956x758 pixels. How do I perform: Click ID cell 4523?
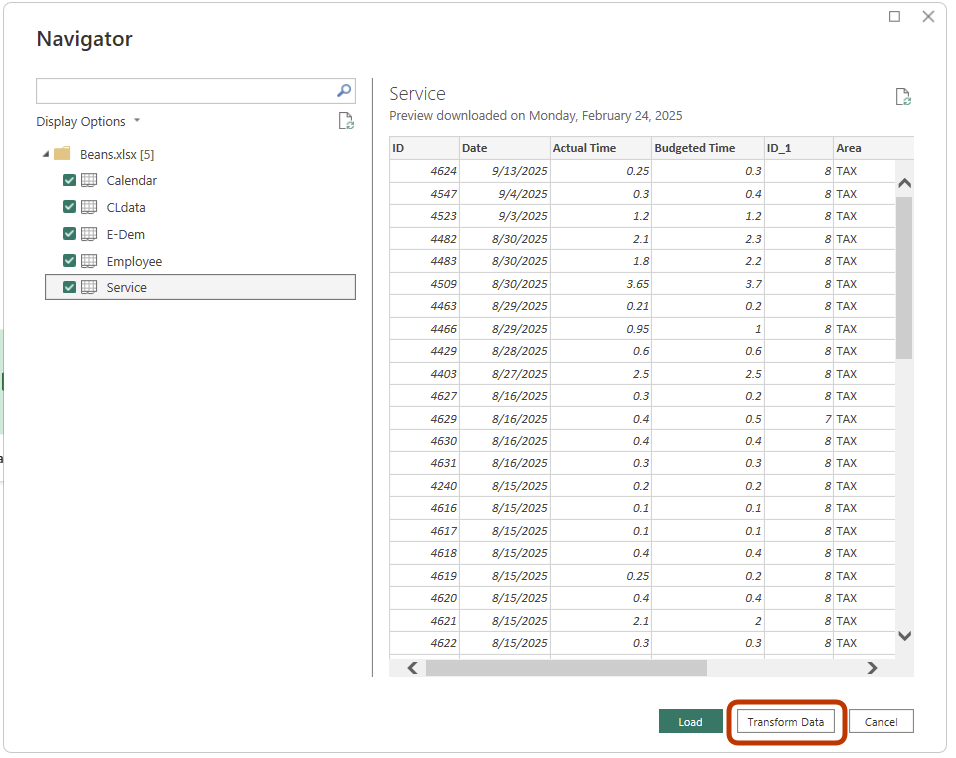click(424, 216)
